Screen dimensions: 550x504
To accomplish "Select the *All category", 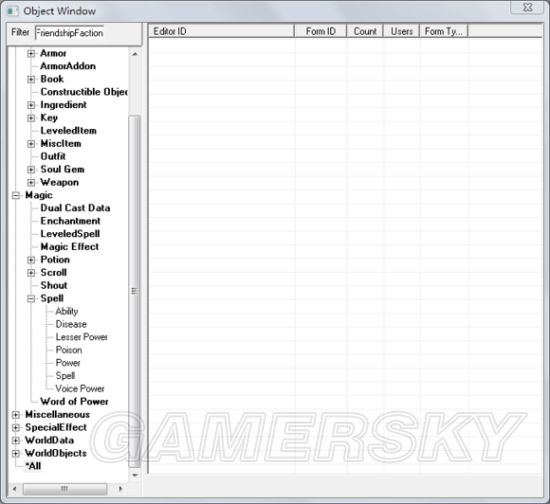I will coord(33,466).
